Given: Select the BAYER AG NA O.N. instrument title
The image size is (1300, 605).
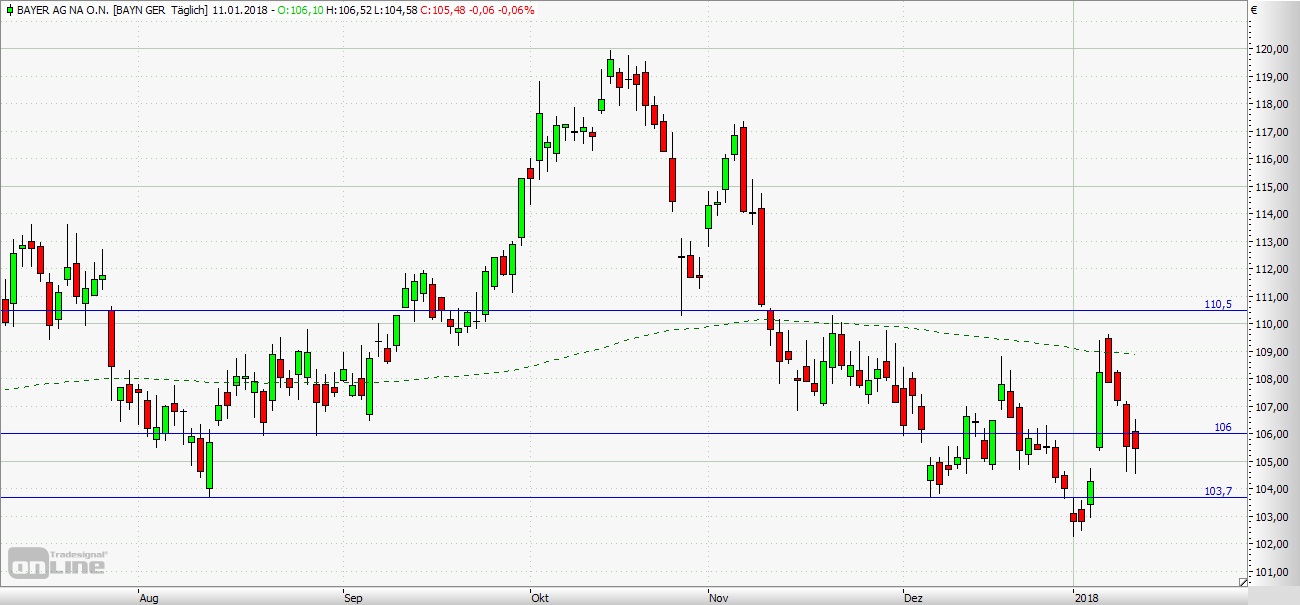Looking at the screenshot, I should click(x=63, y=10).
